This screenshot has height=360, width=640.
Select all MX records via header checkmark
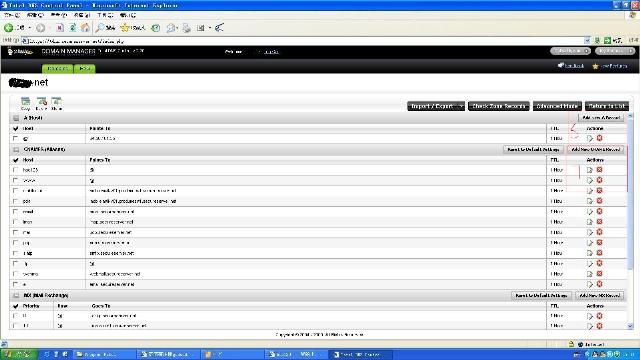16,306
